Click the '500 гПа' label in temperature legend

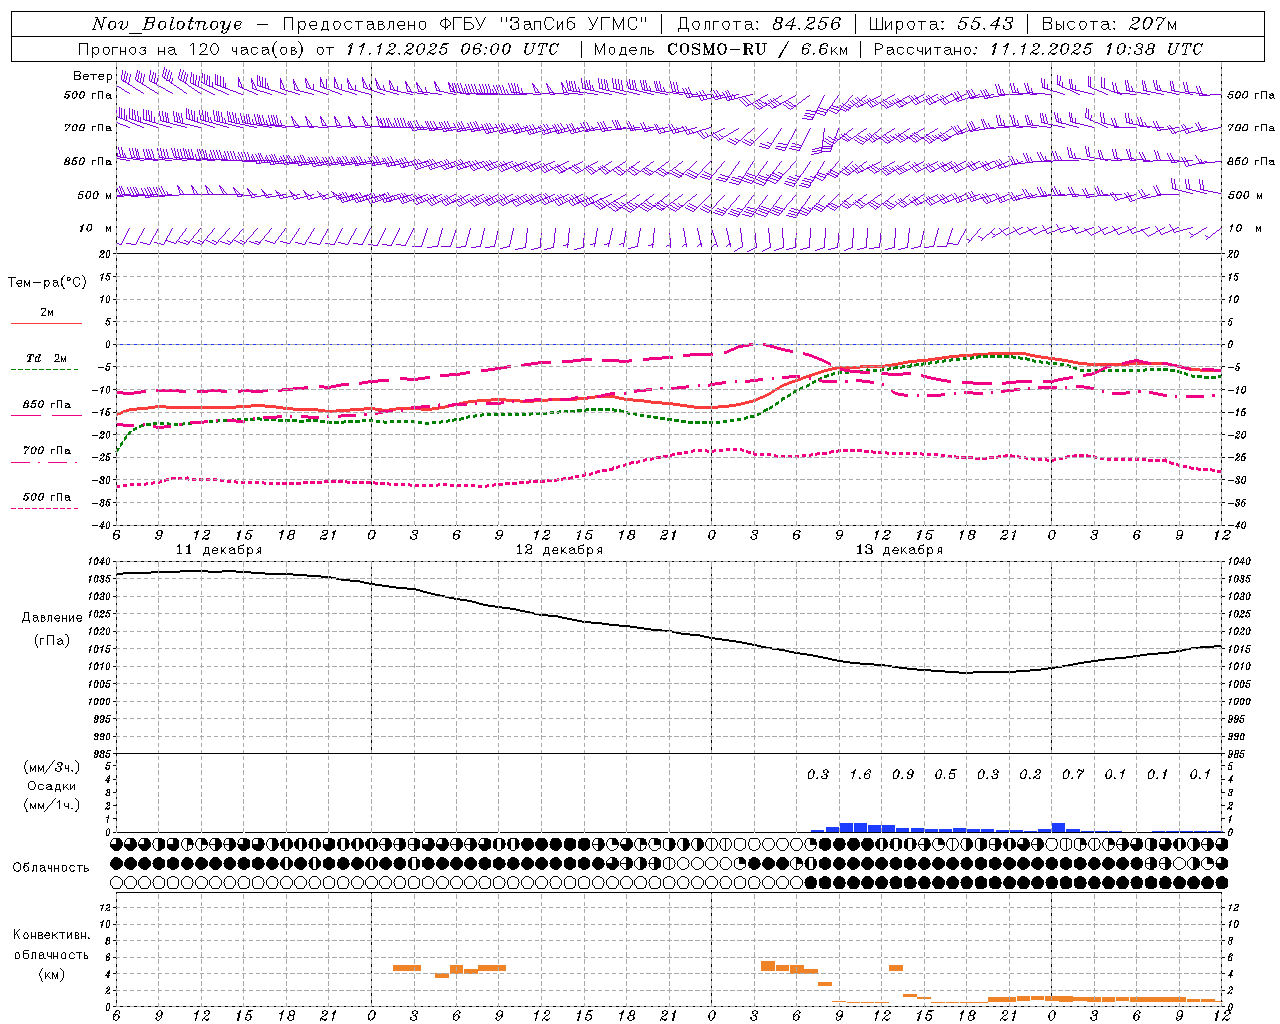point(47,497)
